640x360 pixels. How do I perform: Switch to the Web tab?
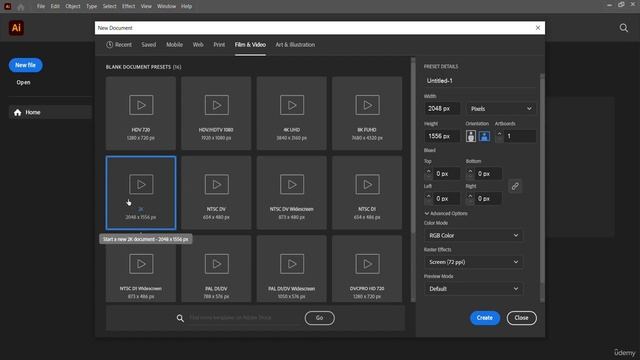[198, 45]
